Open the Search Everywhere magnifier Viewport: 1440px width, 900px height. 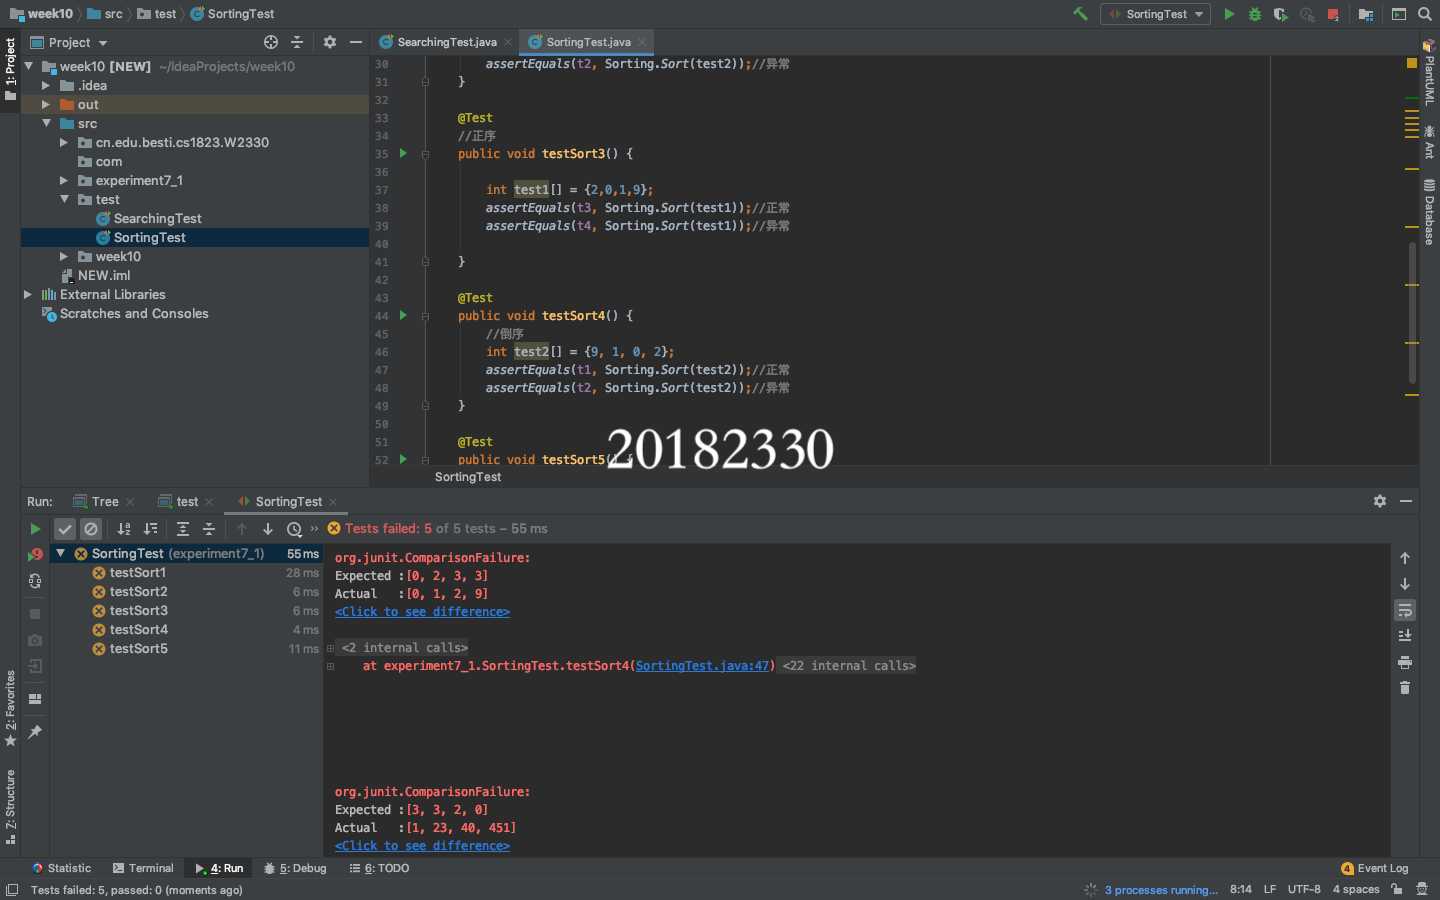1425,14
